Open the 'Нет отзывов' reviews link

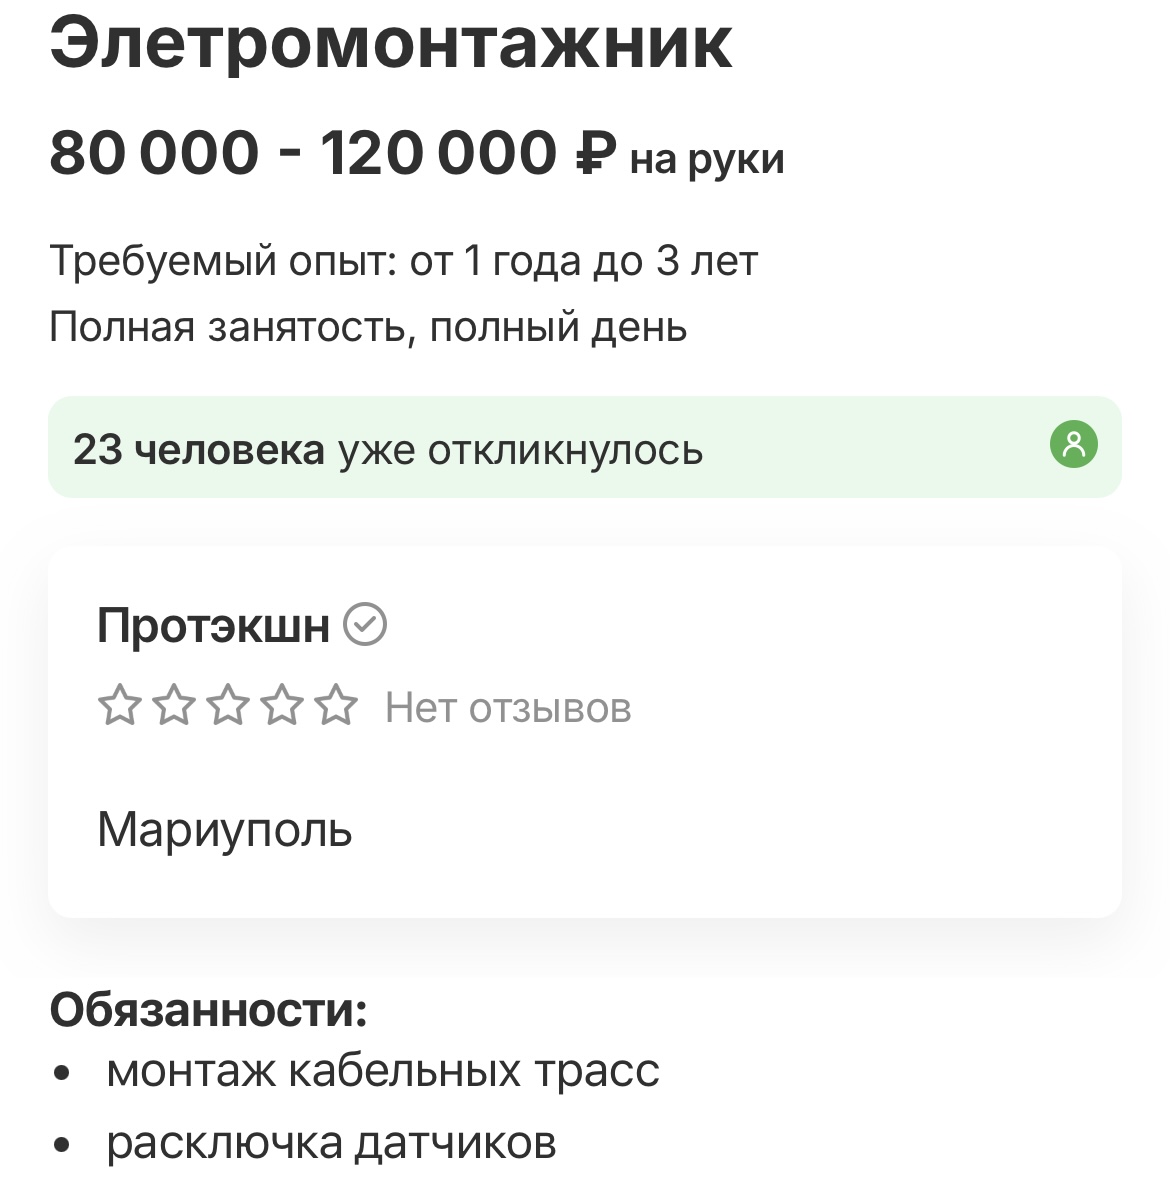[508, 708]
